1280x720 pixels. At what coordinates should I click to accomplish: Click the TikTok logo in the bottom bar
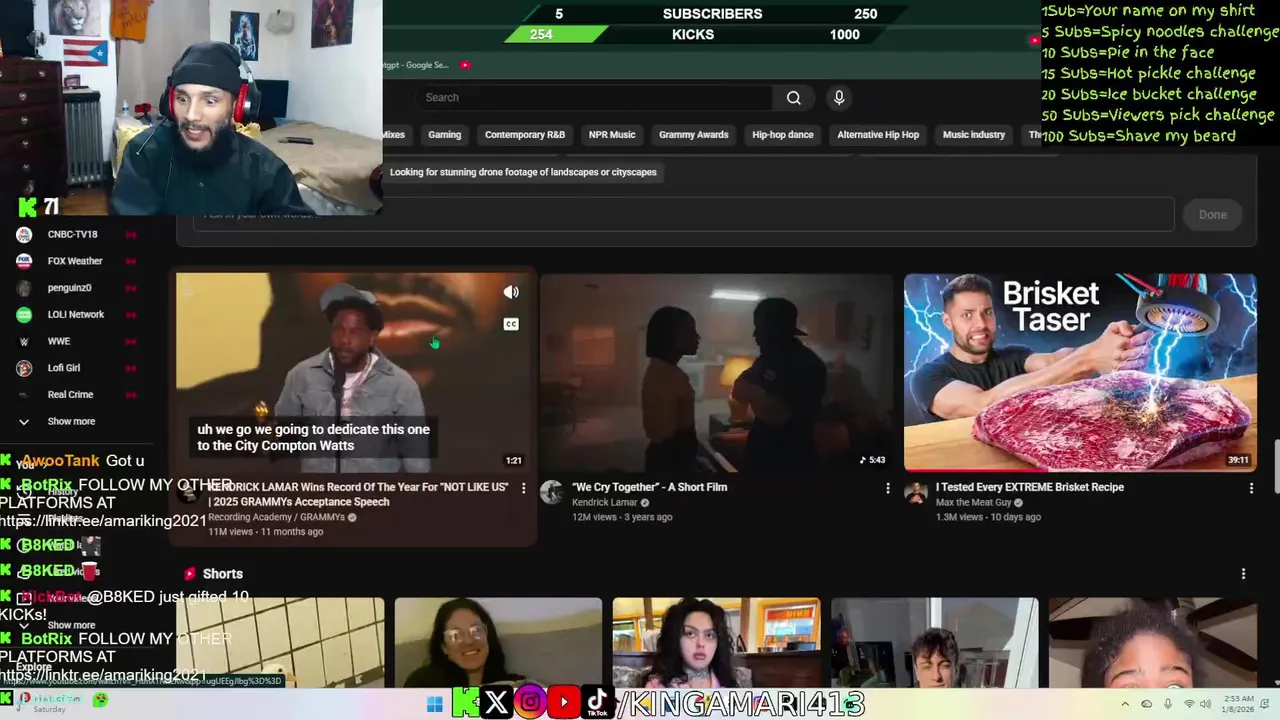pos(597,703)
